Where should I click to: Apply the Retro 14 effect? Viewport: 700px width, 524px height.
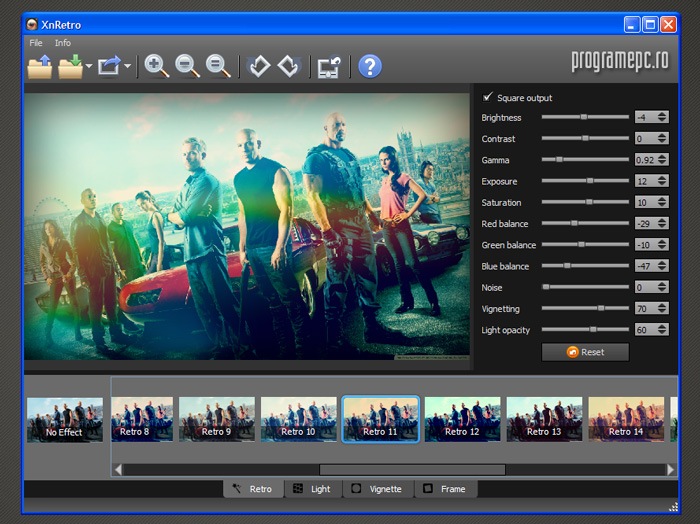point(626,420)
